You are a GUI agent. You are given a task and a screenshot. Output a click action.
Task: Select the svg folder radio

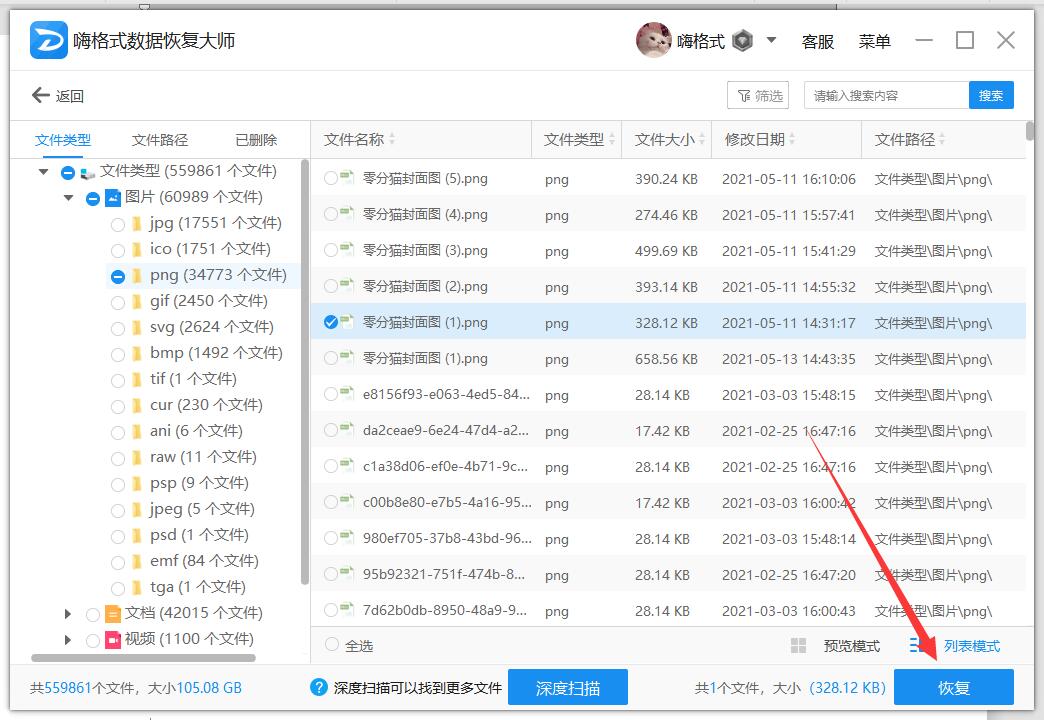tap(118, 328)
